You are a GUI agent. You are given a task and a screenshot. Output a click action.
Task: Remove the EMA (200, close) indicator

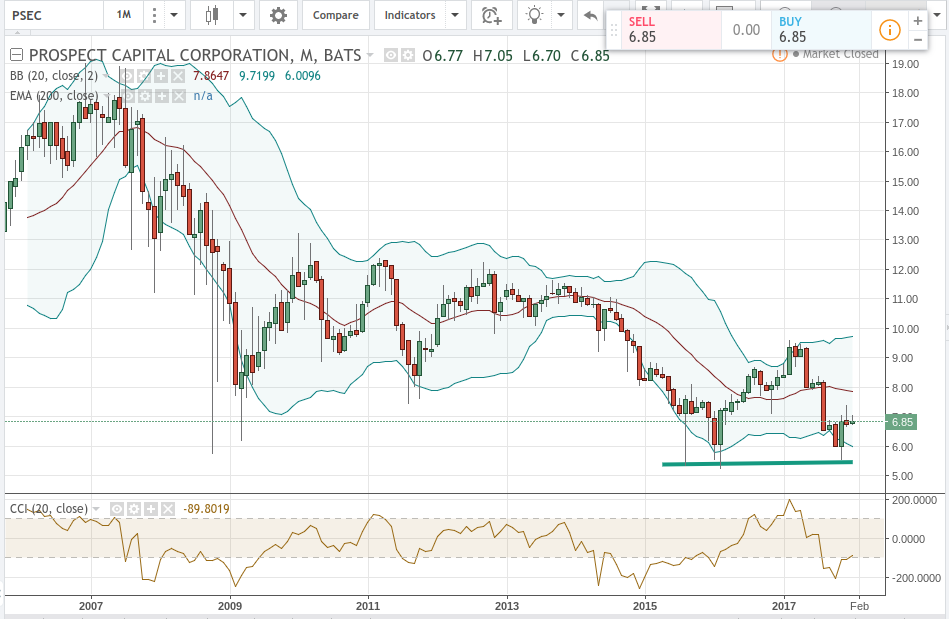tap(179, 96)
